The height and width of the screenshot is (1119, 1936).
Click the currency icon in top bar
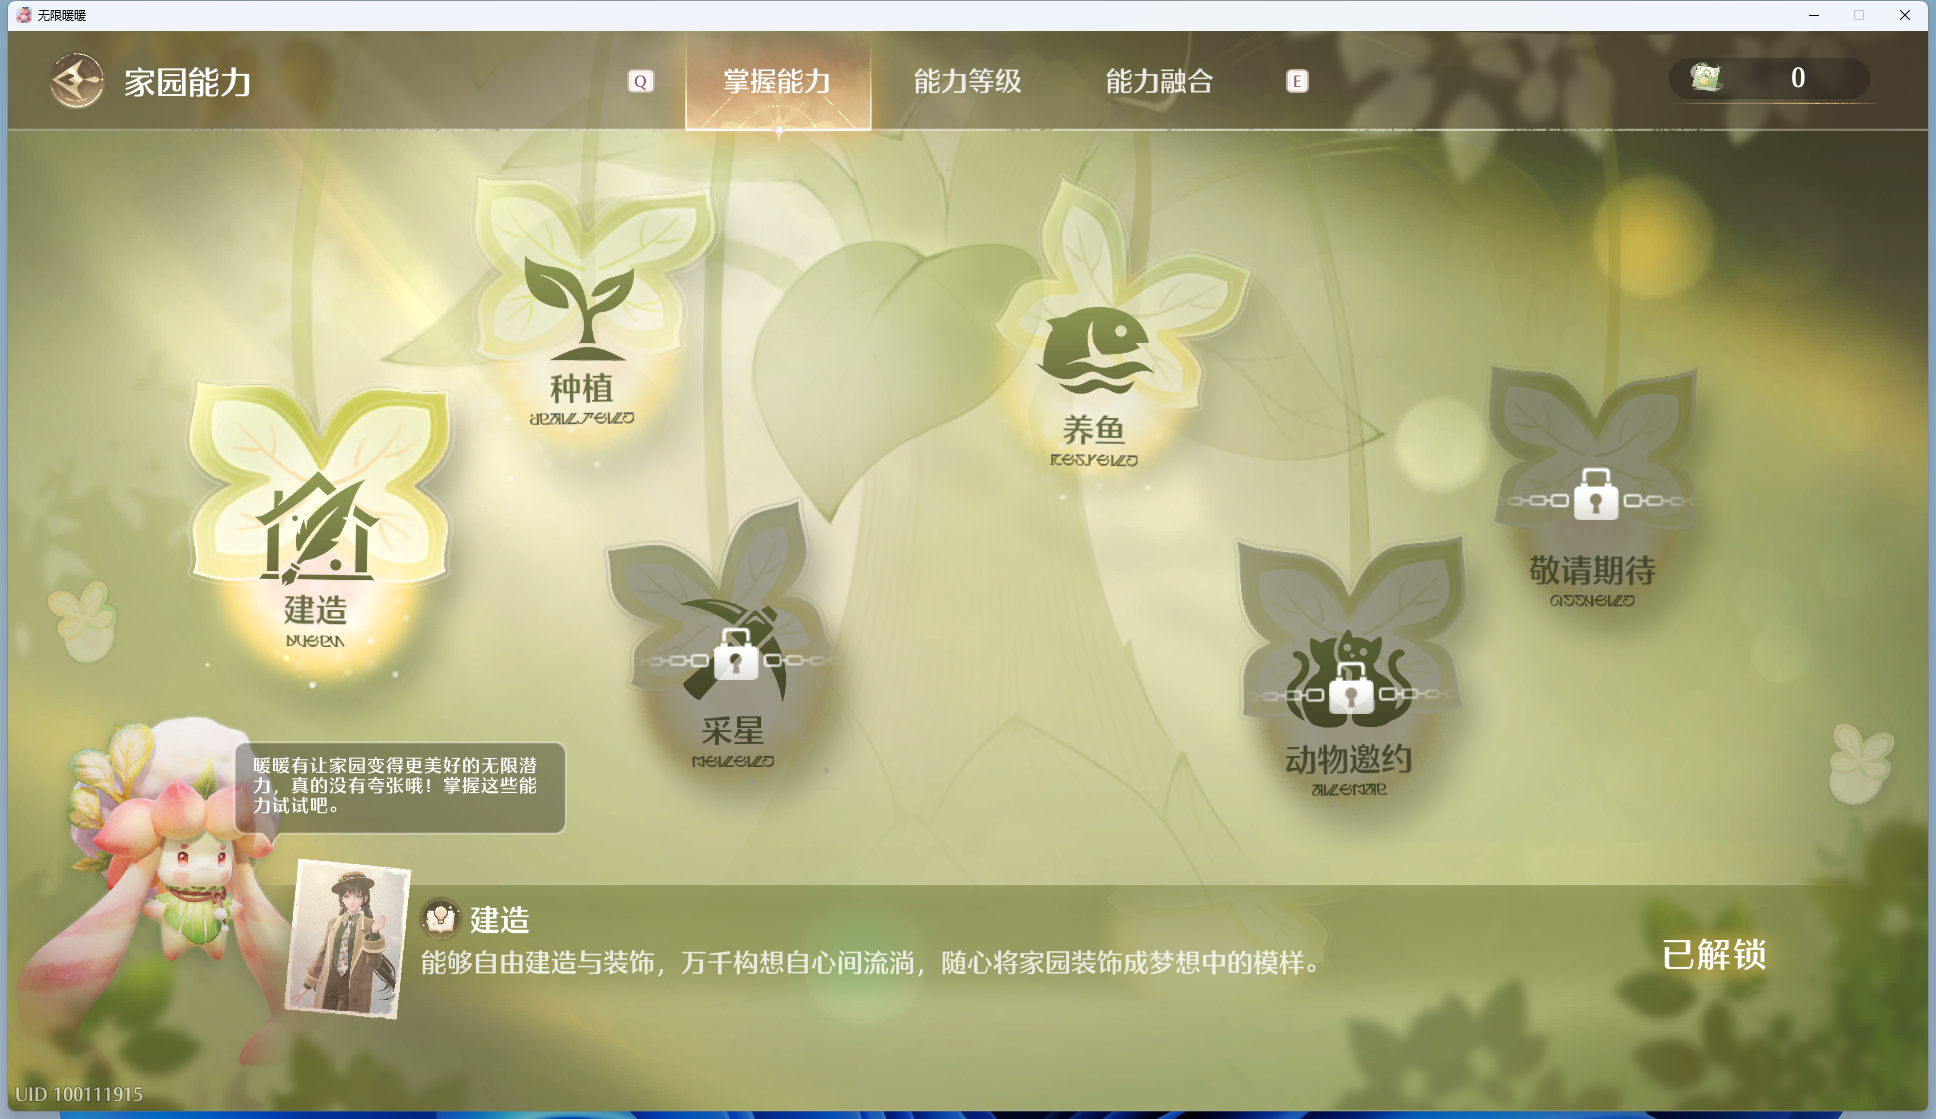[1706, 78]
